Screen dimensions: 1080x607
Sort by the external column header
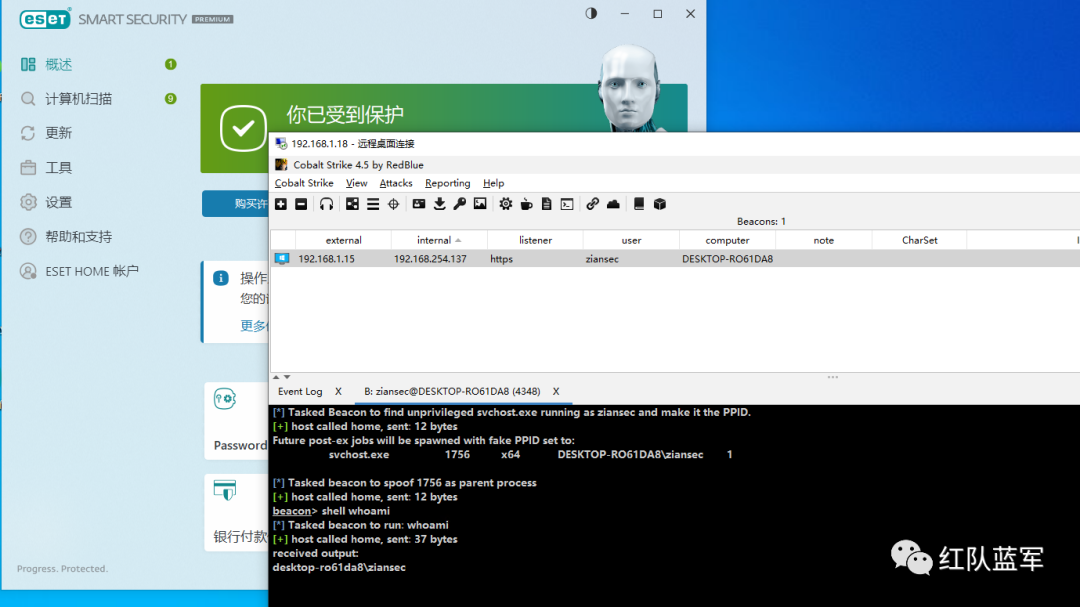coord(343,240)
